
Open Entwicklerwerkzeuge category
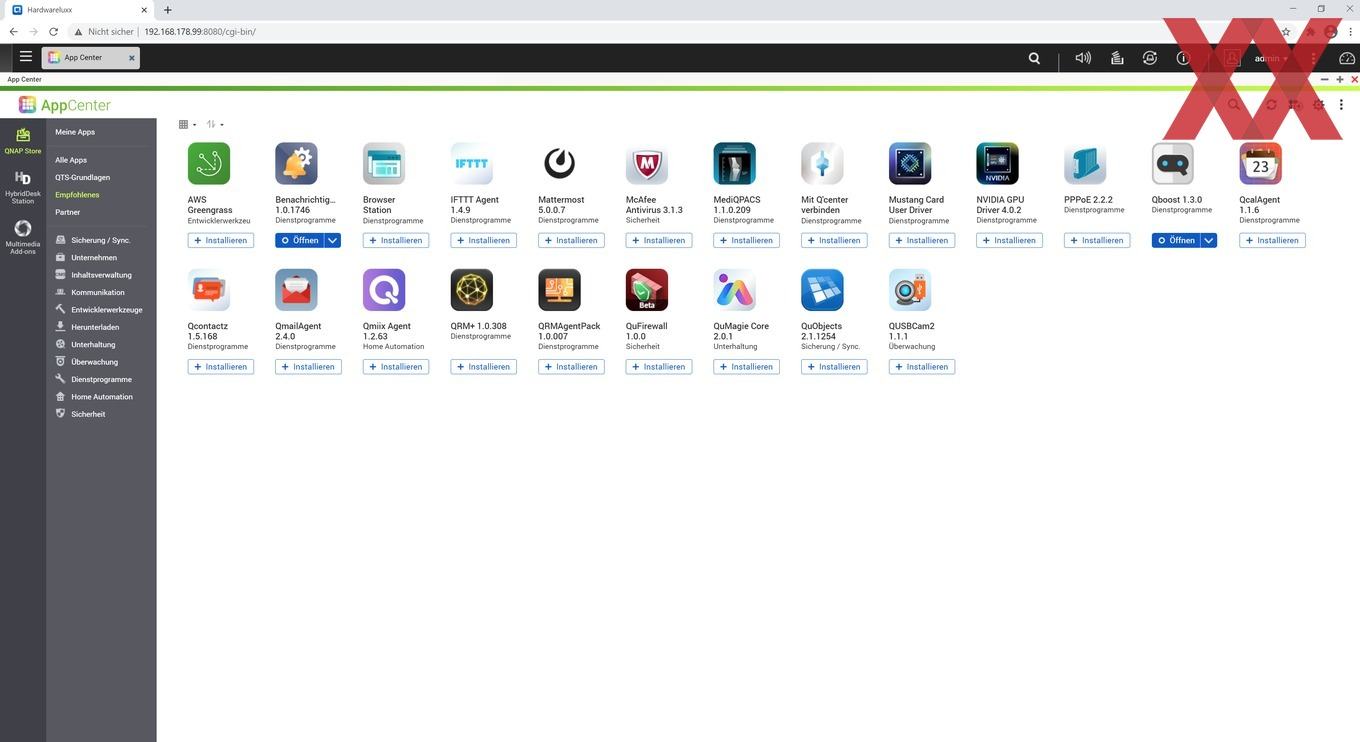101,310
